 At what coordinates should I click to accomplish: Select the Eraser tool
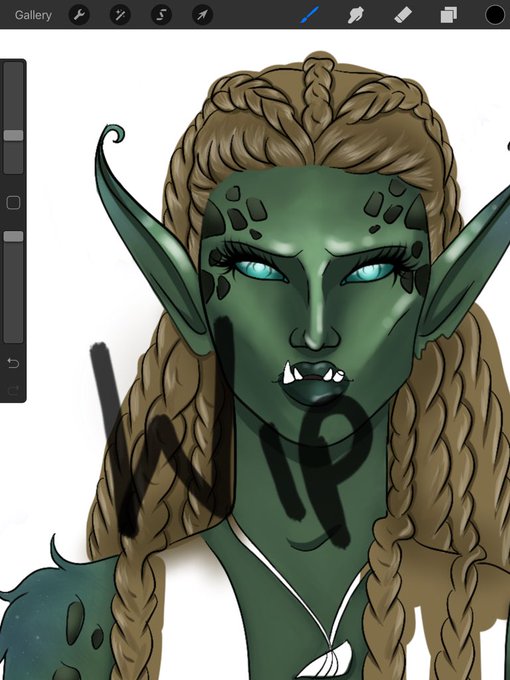(x=403, y=15)
